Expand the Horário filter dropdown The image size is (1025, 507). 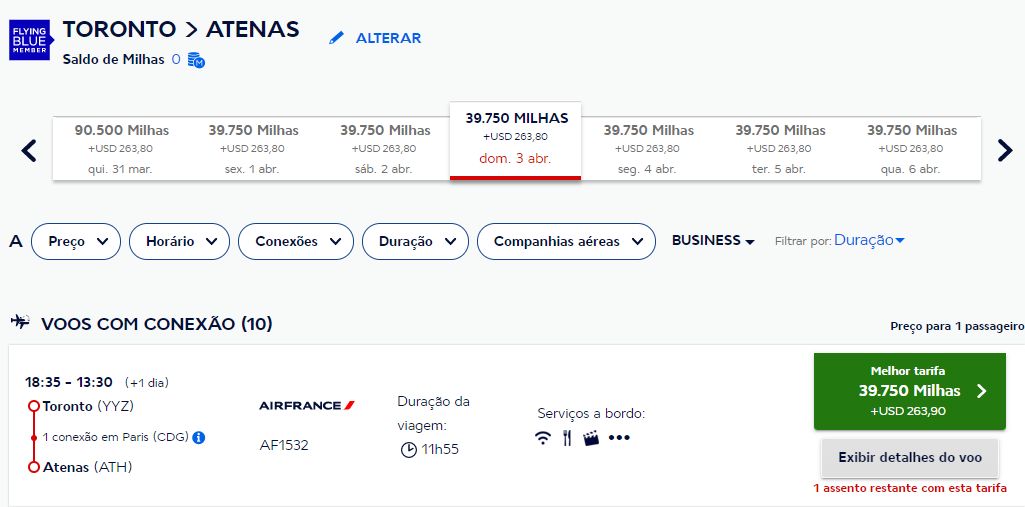point(179,242)
